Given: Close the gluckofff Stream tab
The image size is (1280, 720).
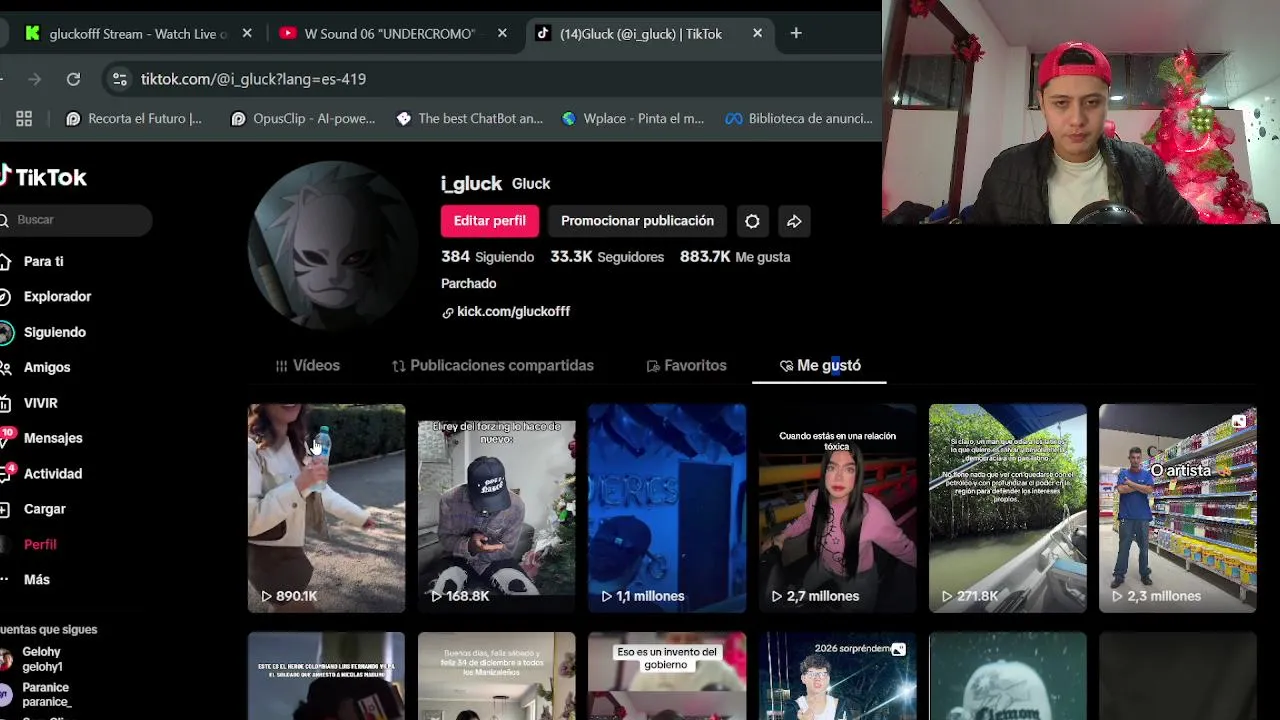Looking at the screenshot, I should click(x=247, y=33).
